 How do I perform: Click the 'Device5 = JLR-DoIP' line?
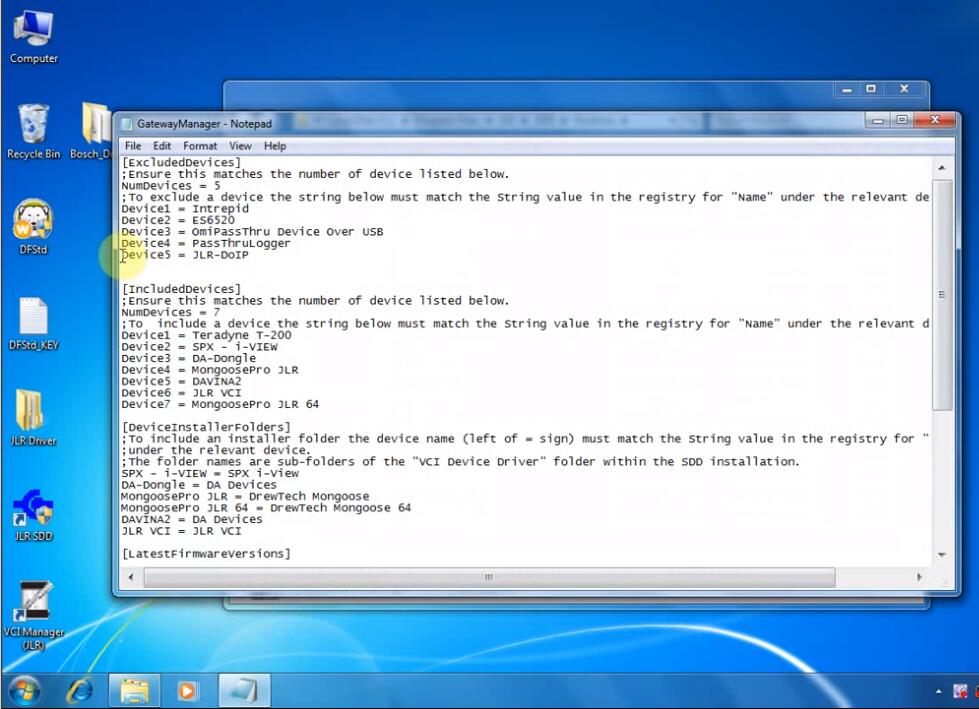pos(185,255)
